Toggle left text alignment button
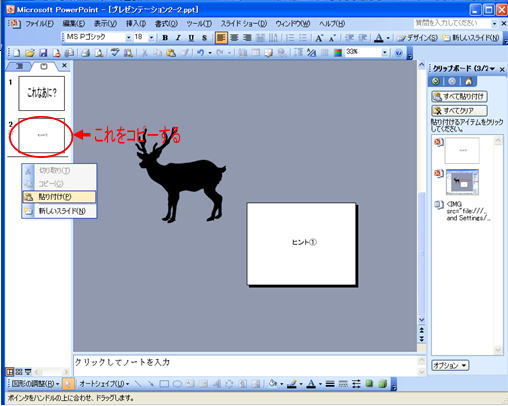The image size is (508, 406). (x=221, y=38)
